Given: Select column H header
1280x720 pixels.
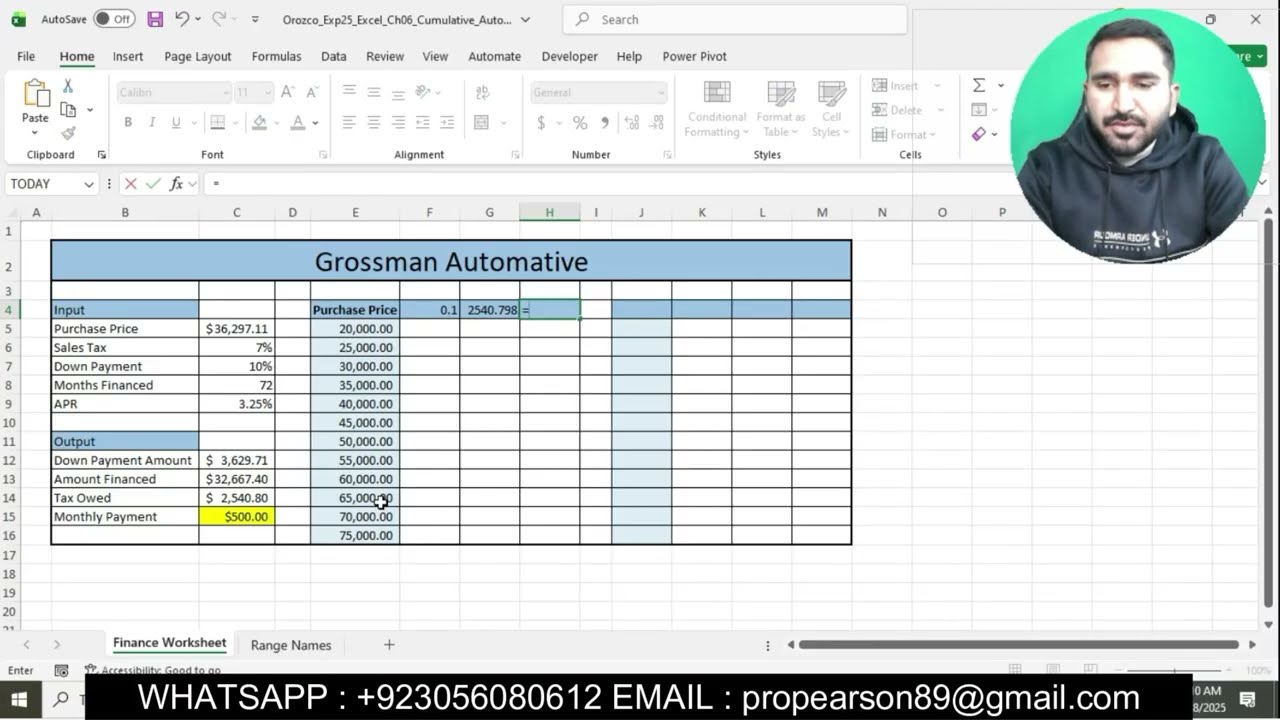Looking at the screenshot, I should [549, 212].
